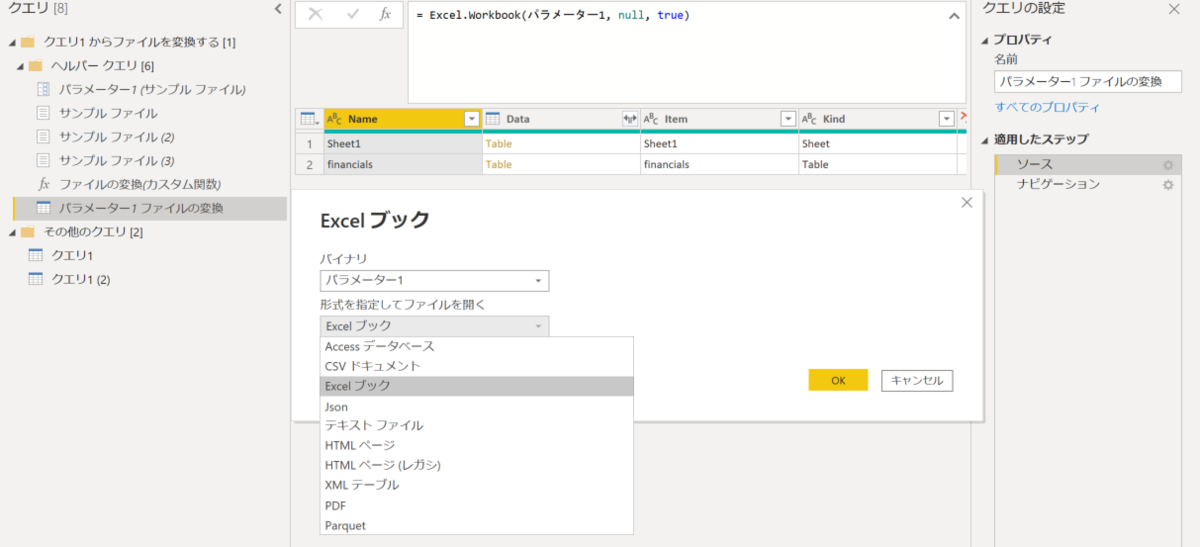Open the Table link in financials row
This screenshot has width=1200, height=547.
pos(498,164)
